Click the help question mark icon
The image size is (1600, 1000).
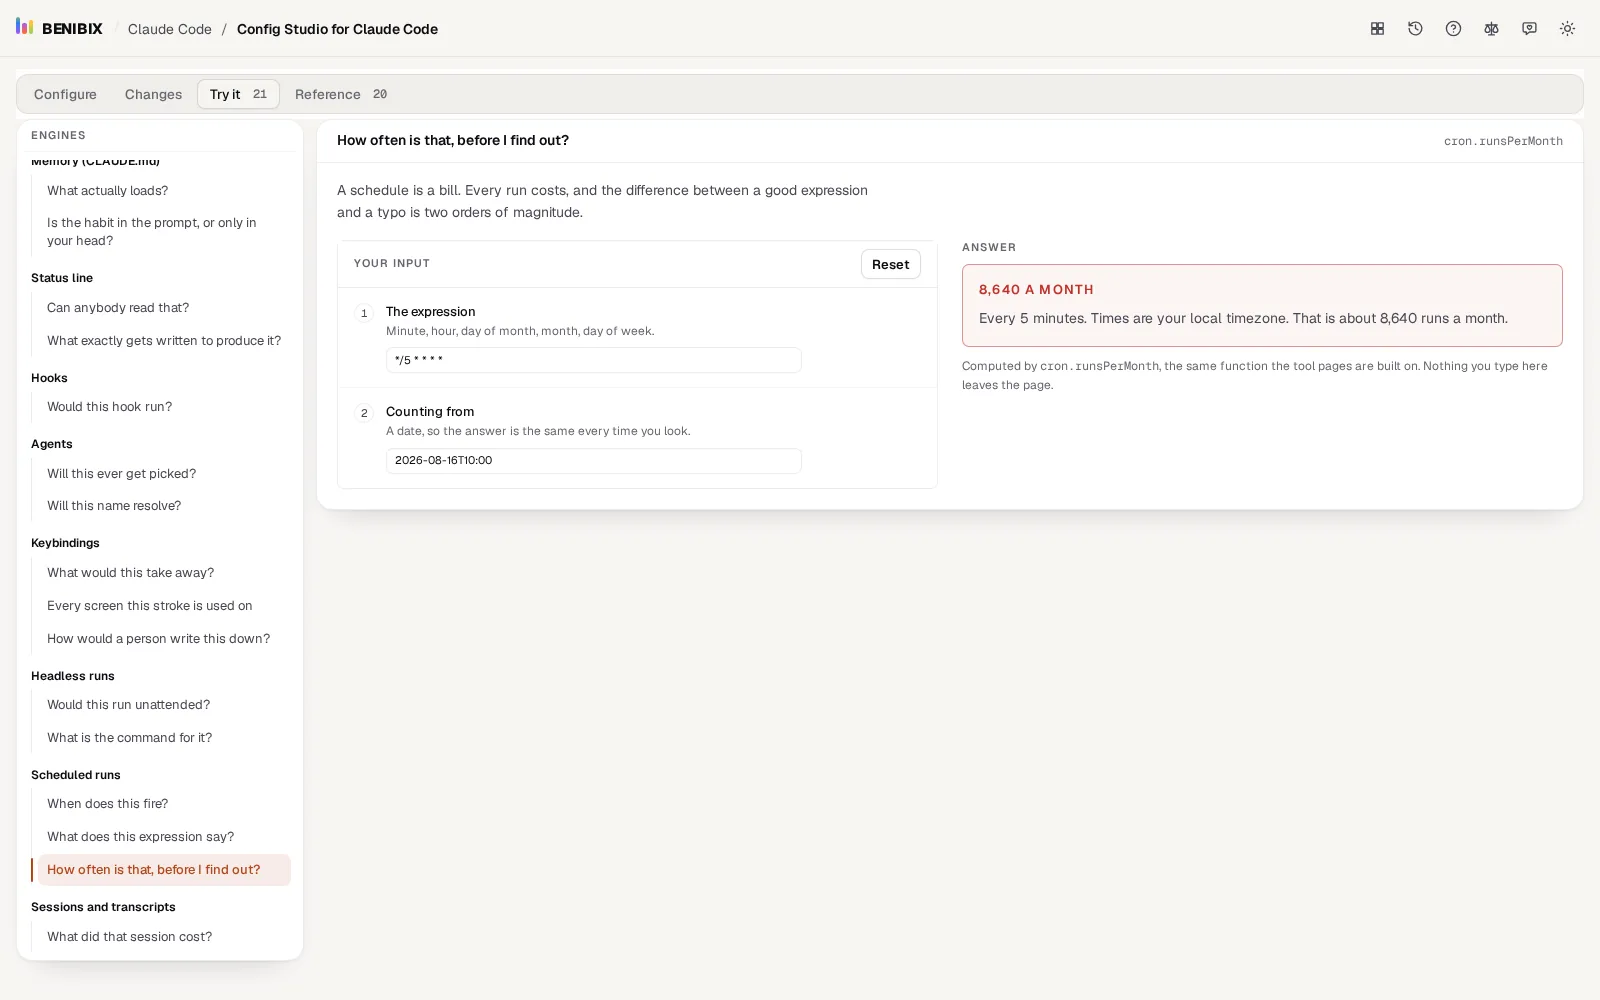tap(1453, 29)
